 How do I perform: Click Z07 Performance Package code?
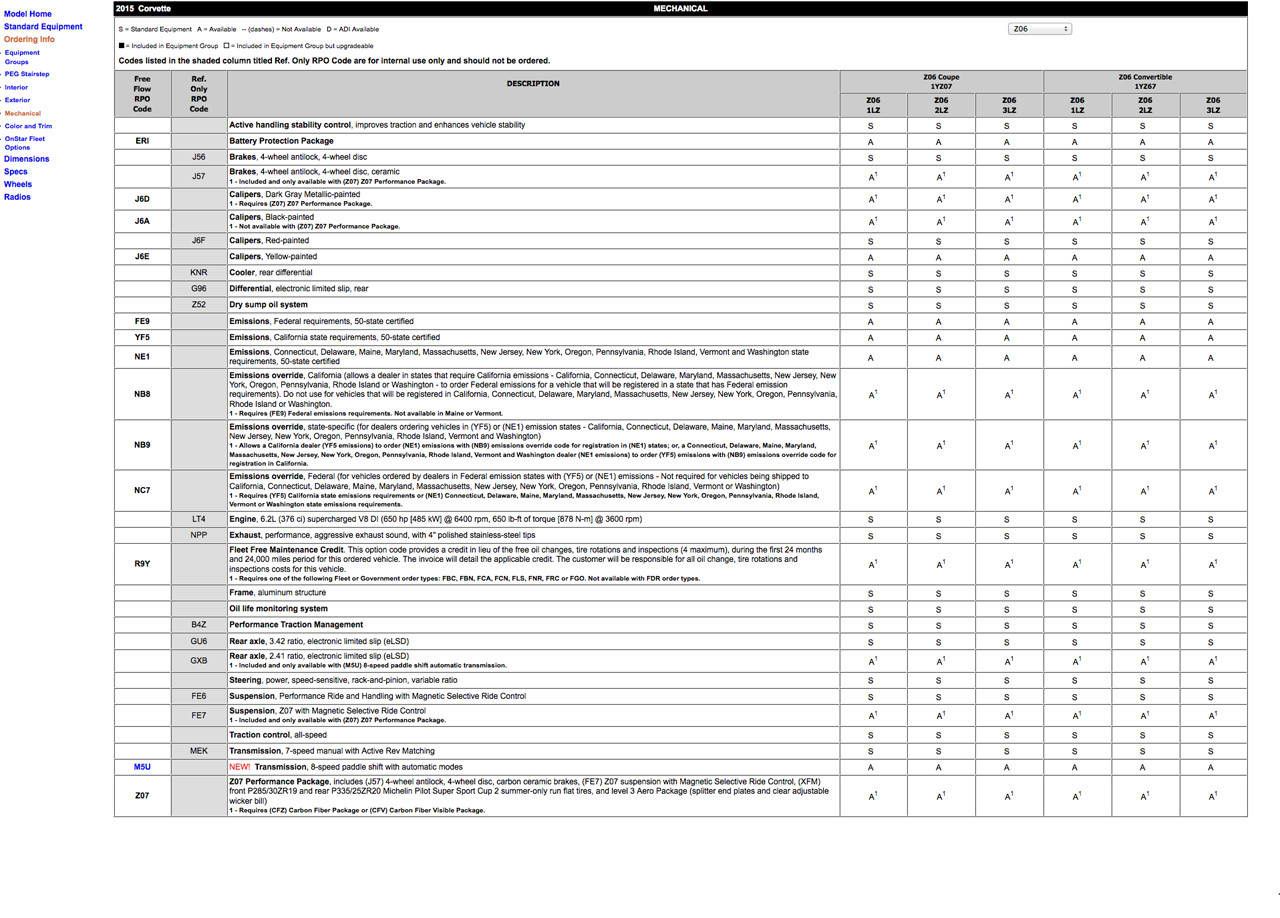142,796
